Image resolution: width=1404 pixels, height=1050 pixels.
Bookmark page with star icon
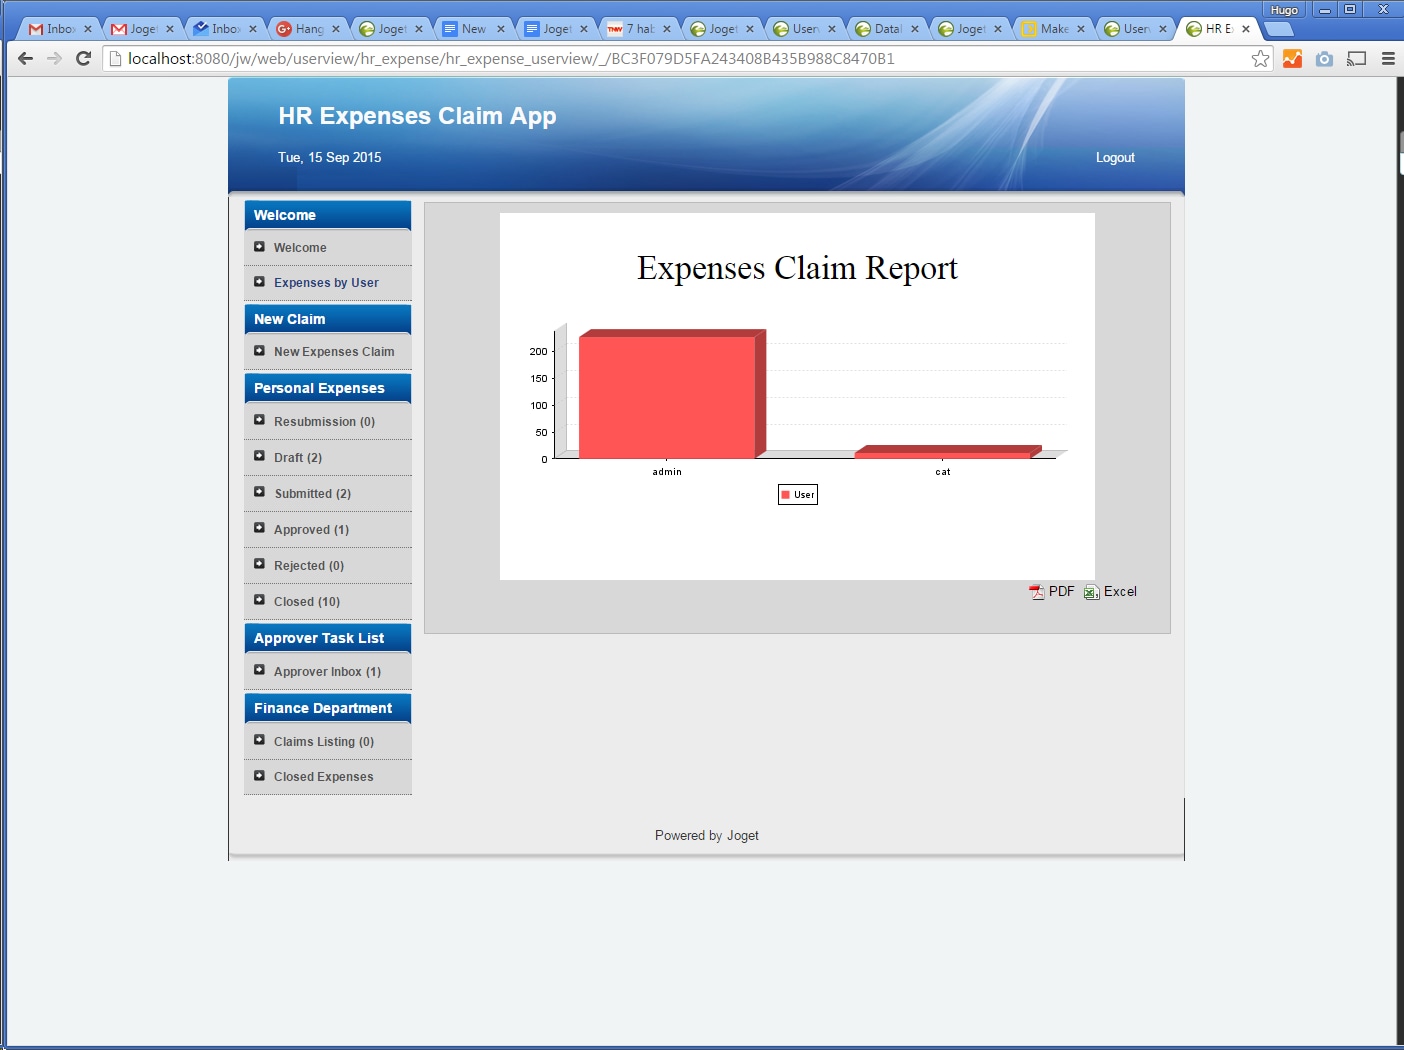point(1260,59)
